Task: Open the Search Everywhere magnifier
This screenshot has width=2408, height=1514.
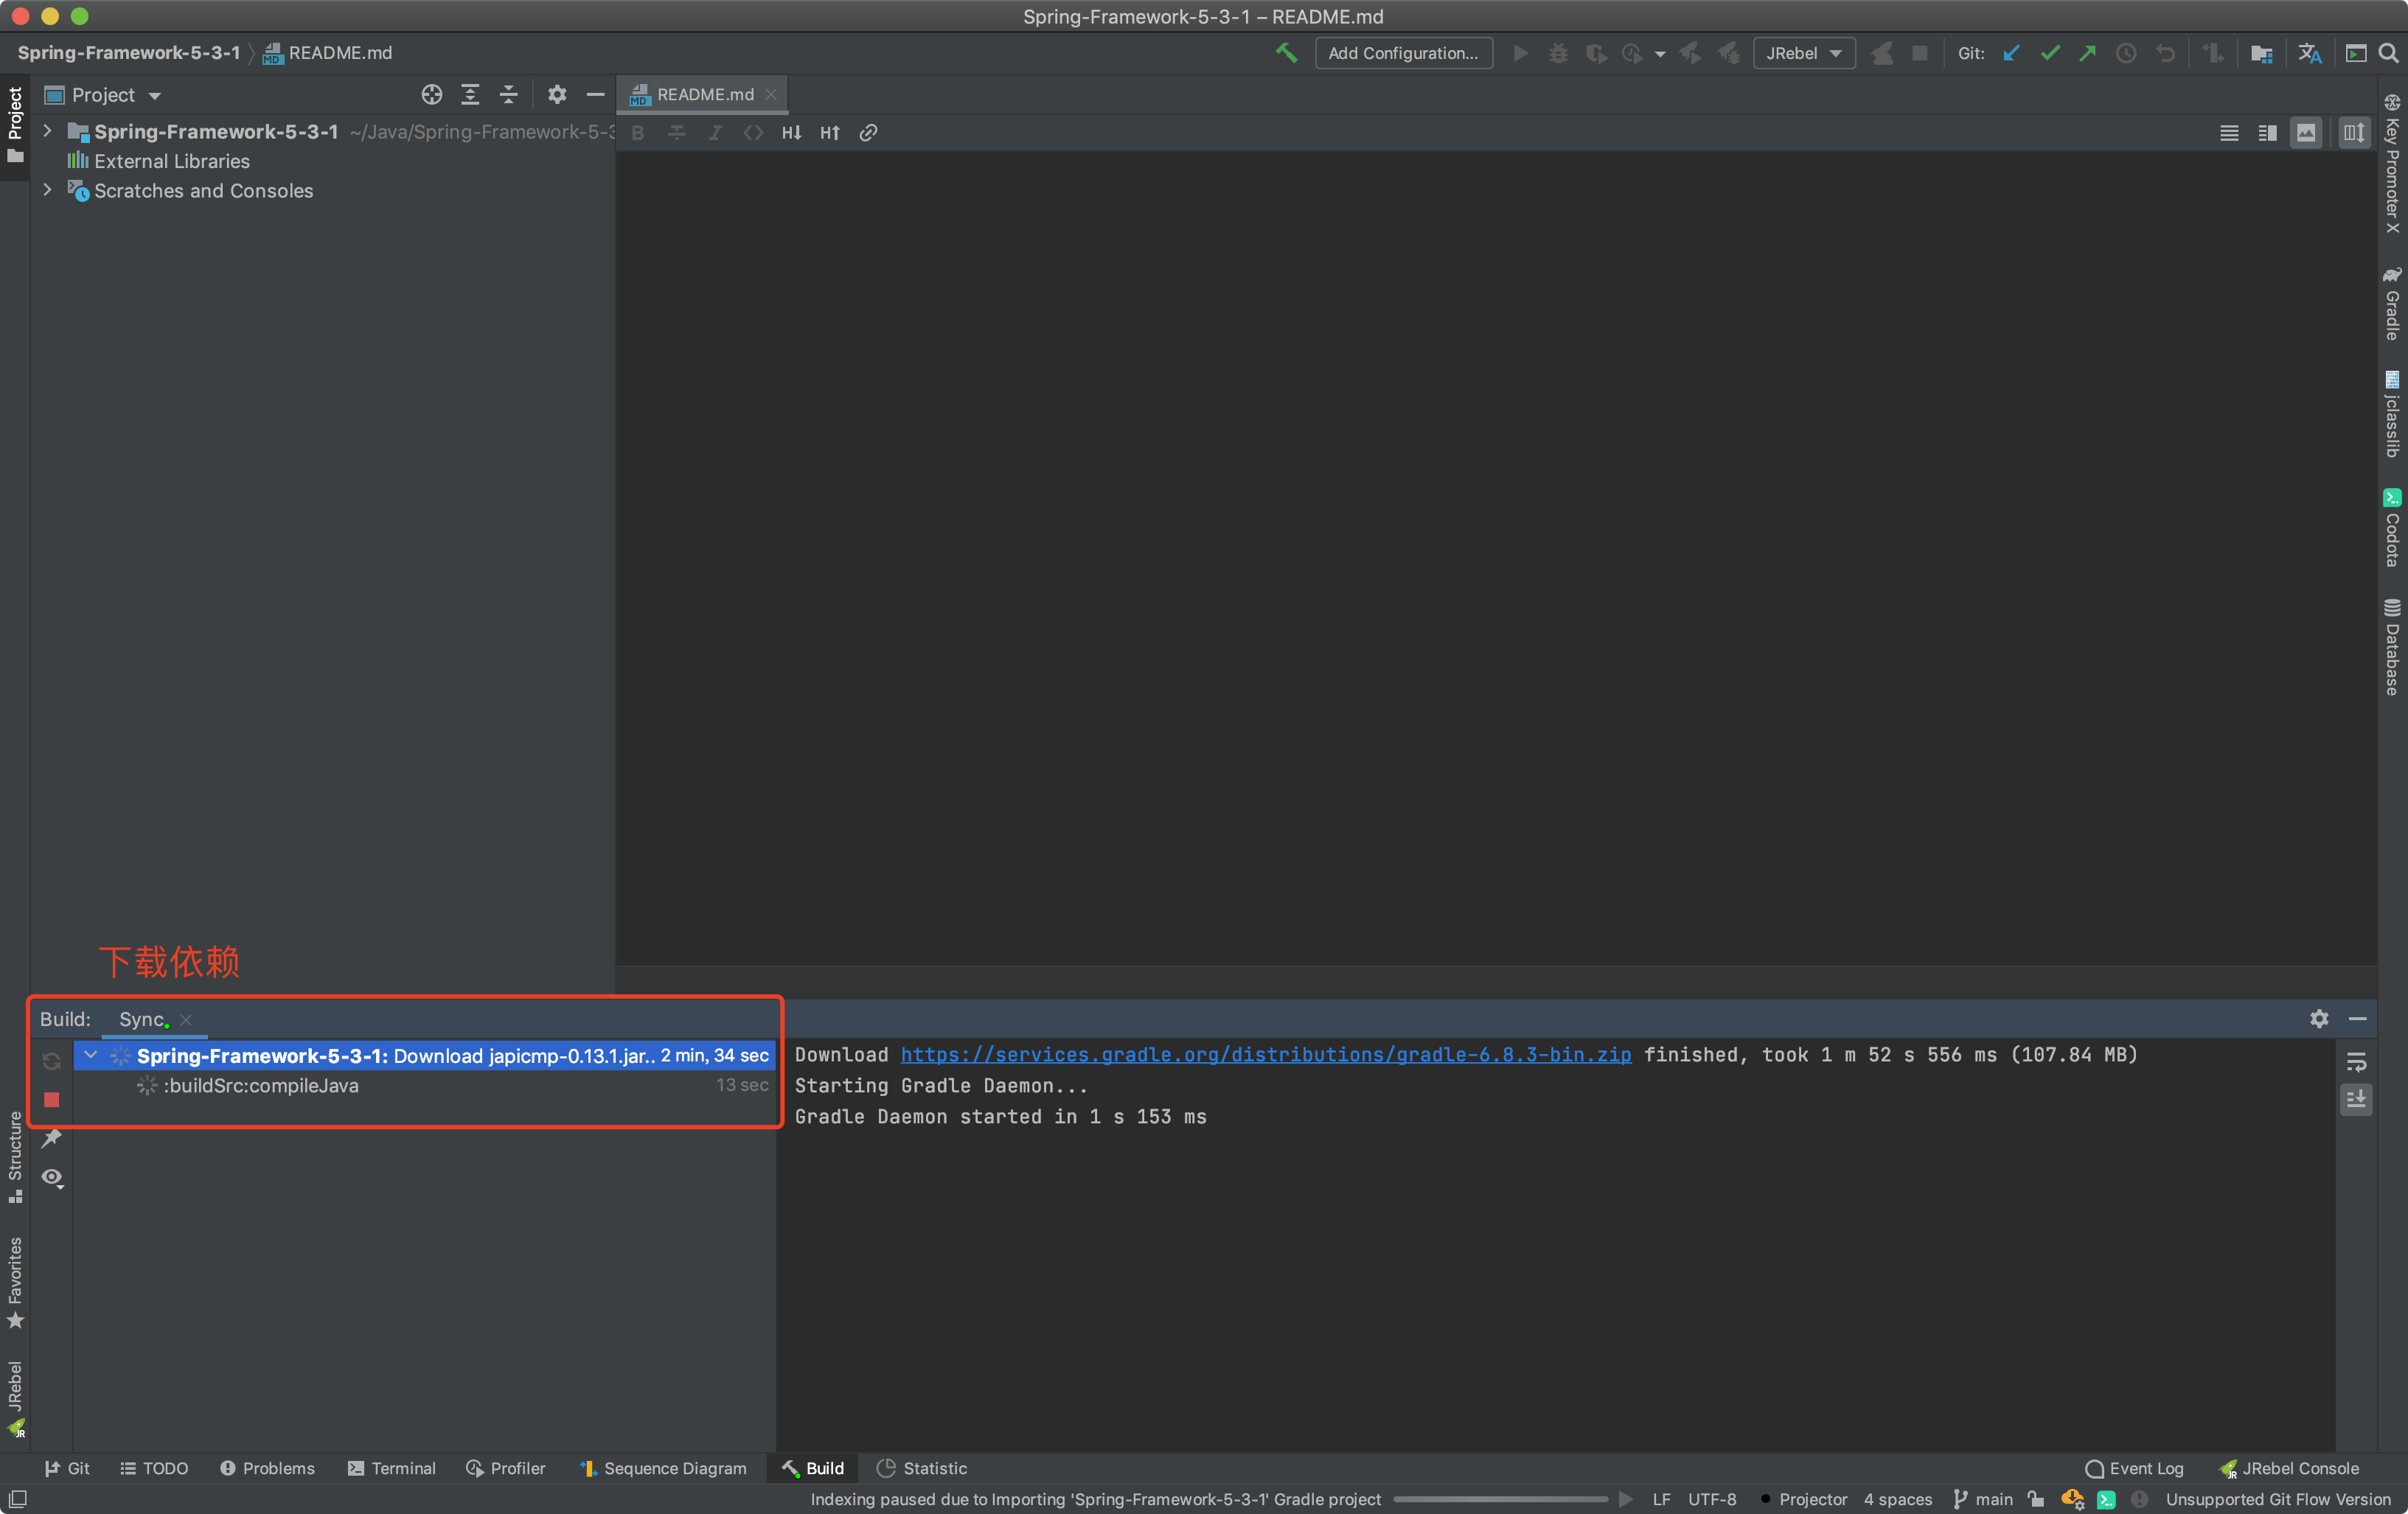Action: [2388, 53]
